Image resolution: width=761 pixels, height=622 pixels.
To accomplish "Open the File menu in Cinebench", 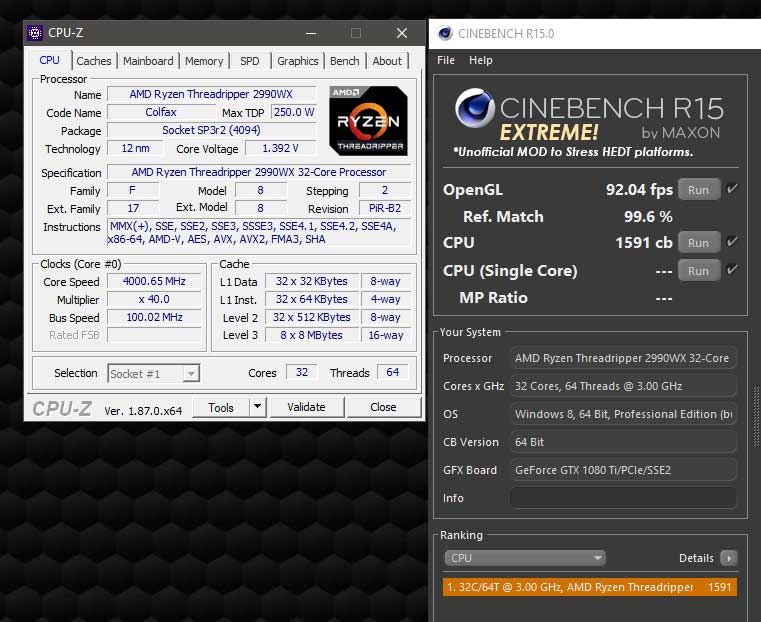I will (446, 60).
